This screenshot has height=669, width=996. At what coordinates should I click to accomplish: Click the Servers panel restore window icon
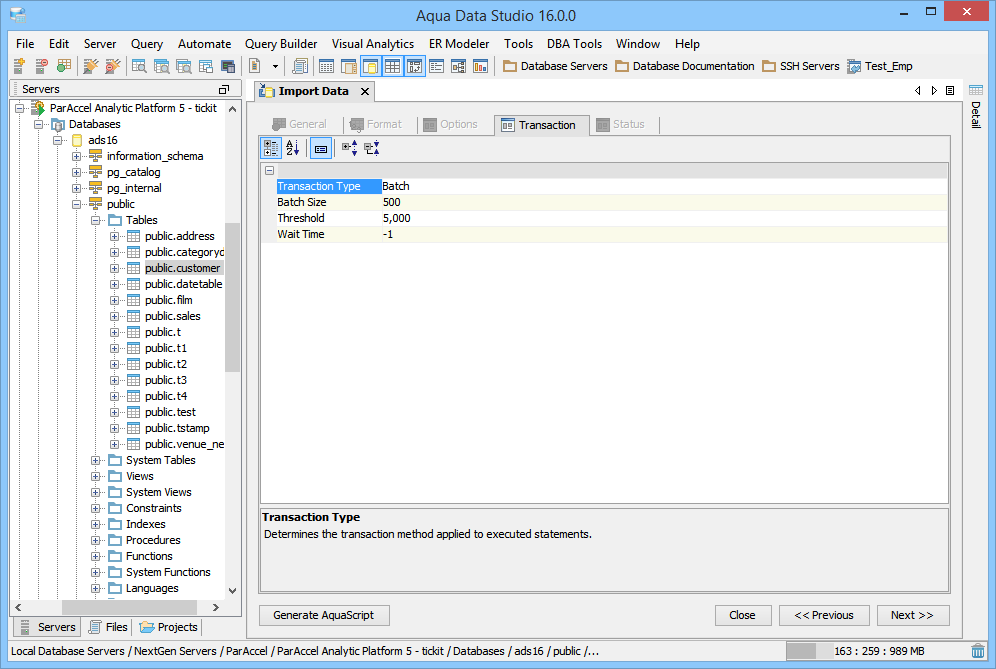(224, 90)
